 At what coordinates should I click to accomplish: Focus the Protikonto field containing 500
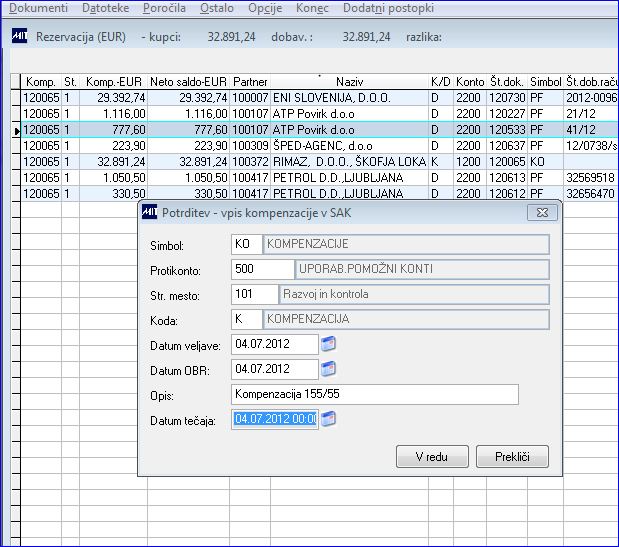262,269
